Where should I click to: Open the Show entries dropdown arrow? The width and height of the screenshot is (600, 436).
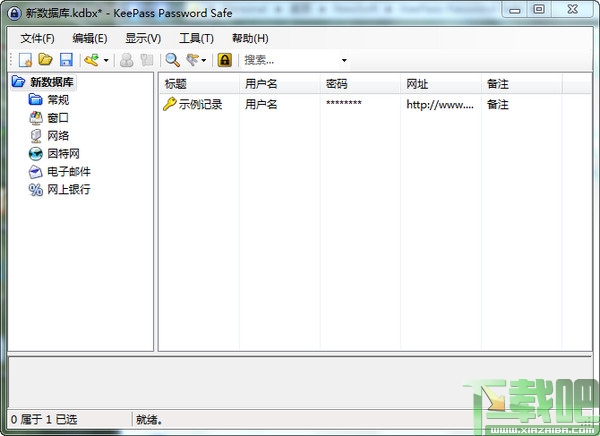pos(204,60)
